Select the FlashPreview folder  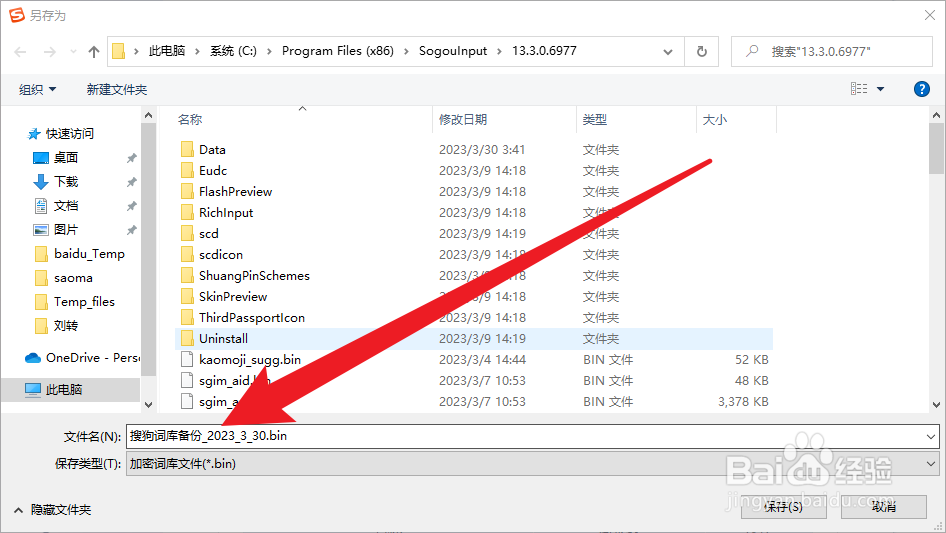(235, 192)
